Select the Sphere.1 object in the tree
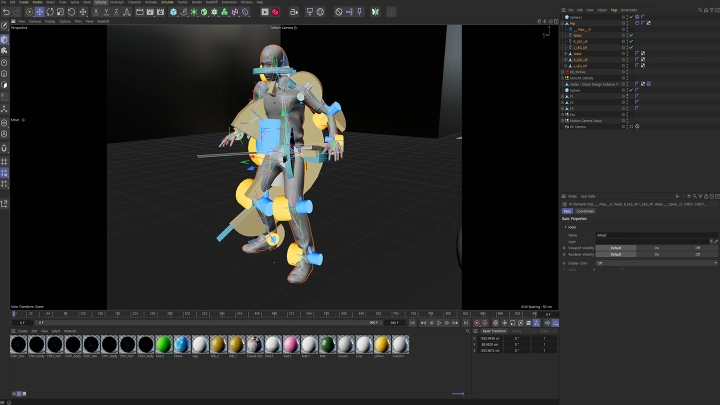The height and width of the screenshot is (405, 720). (576, 17)
